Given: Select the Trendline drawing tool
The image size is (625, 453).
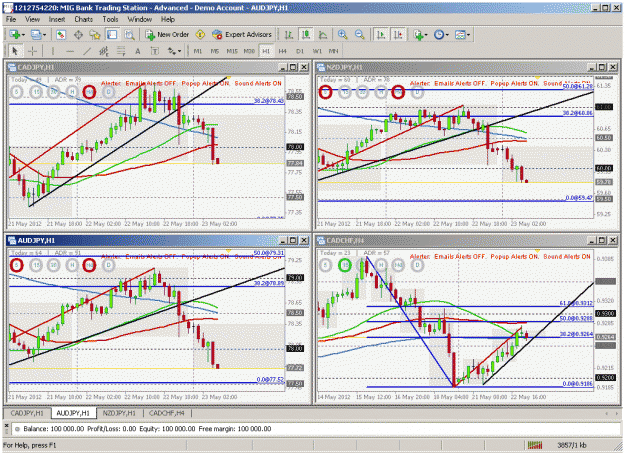Looking at the screenshot, I should coord(87,51).
